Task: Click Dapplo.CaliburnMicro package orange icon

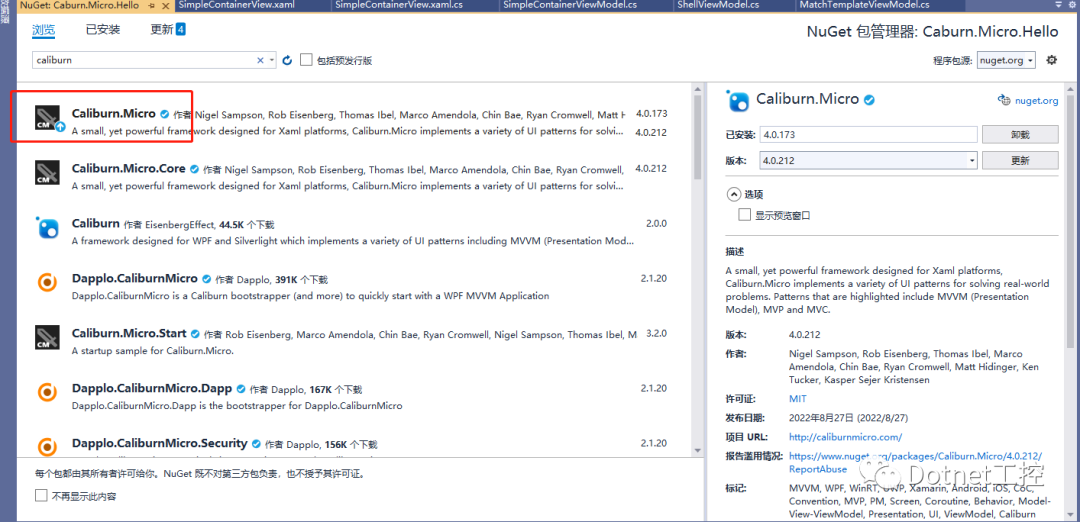Action: click(47, 282)
